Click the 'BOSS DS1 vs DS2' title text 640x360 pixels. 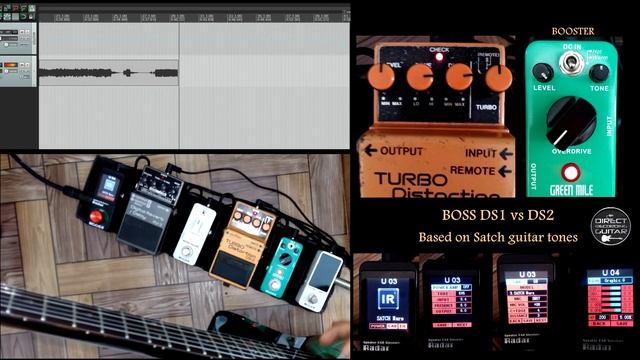click(x=498, y=215)
